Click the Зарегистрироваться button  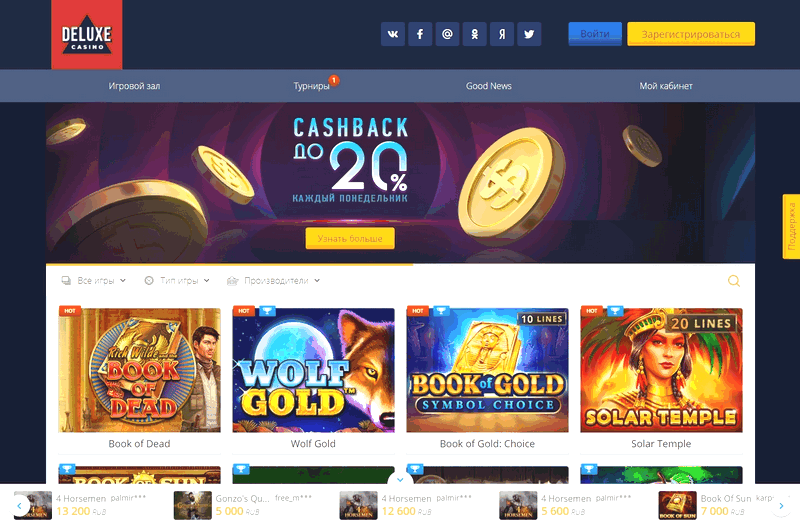[x=691, y=34]
